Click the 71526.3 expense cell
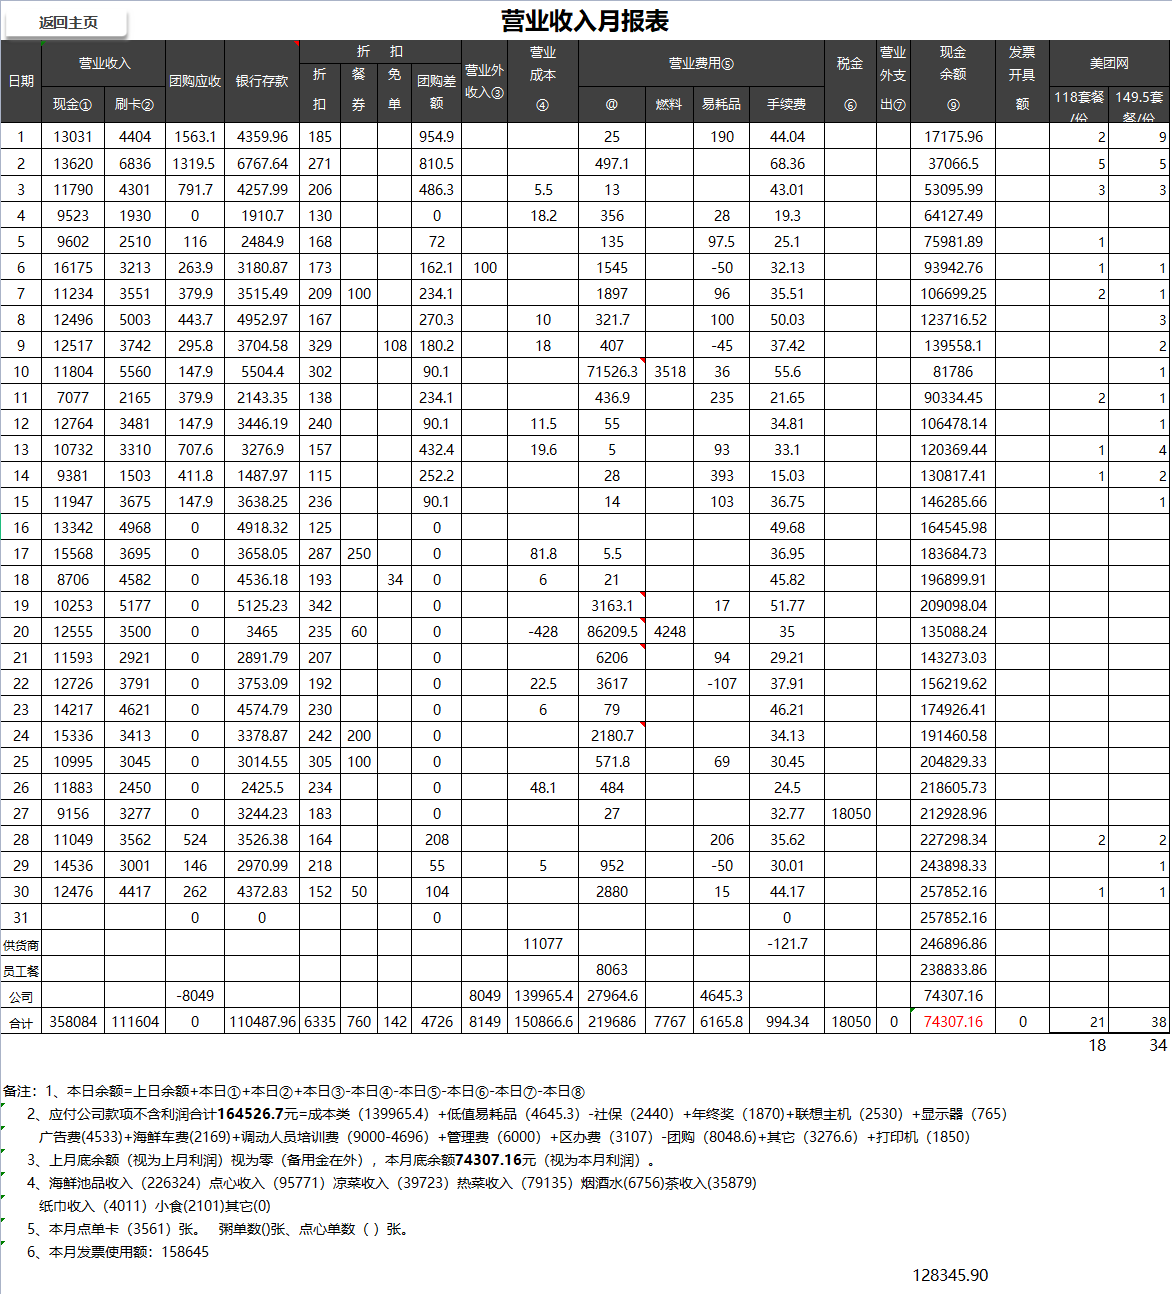Screen dimensions: 1172x1294 click(612, 372)
